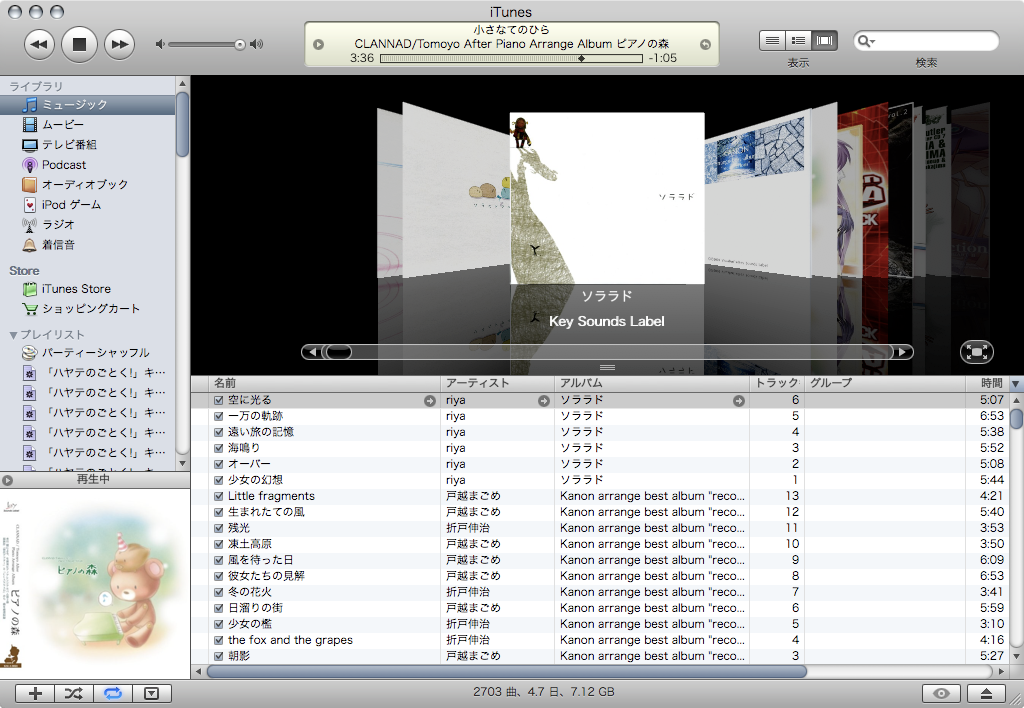Click the テレビ番組 TV screen icon
Screen dimensions: 1024x708
pyautogui.click(x=29, y=145)
